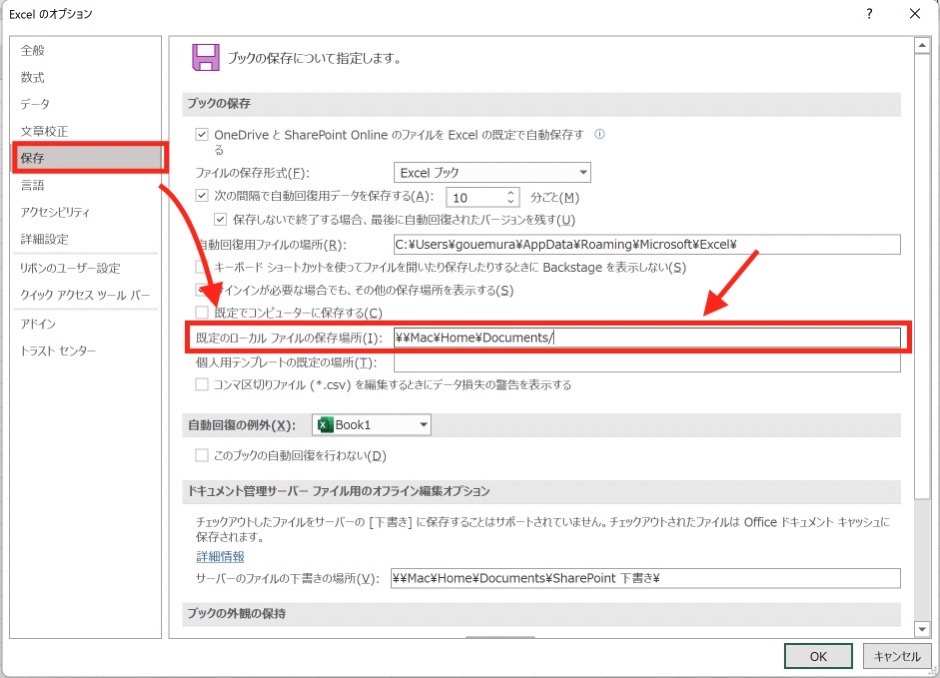Open the 詳細情報 link
The image size is (940, 678).
pos(221,556)
